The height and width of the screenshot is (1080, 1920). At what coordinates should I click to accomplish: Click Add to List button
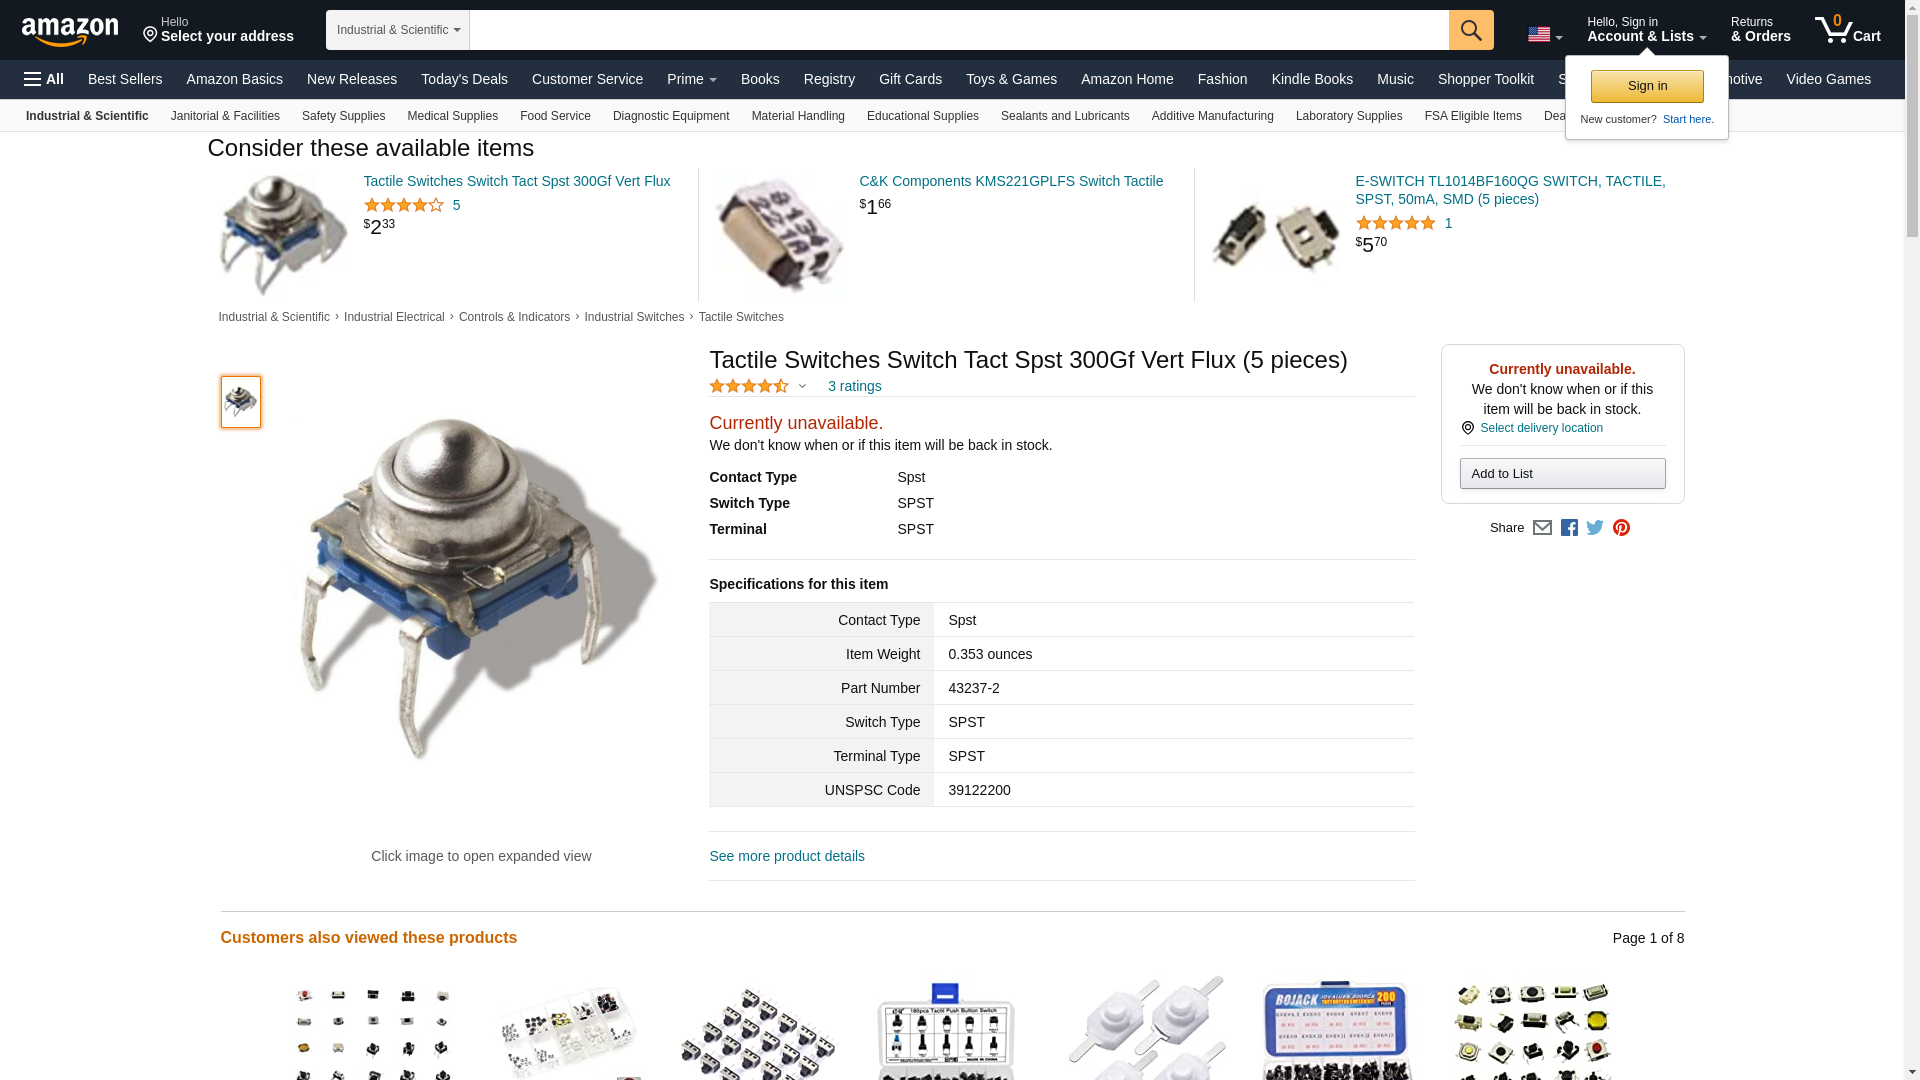coord(1562,474)
